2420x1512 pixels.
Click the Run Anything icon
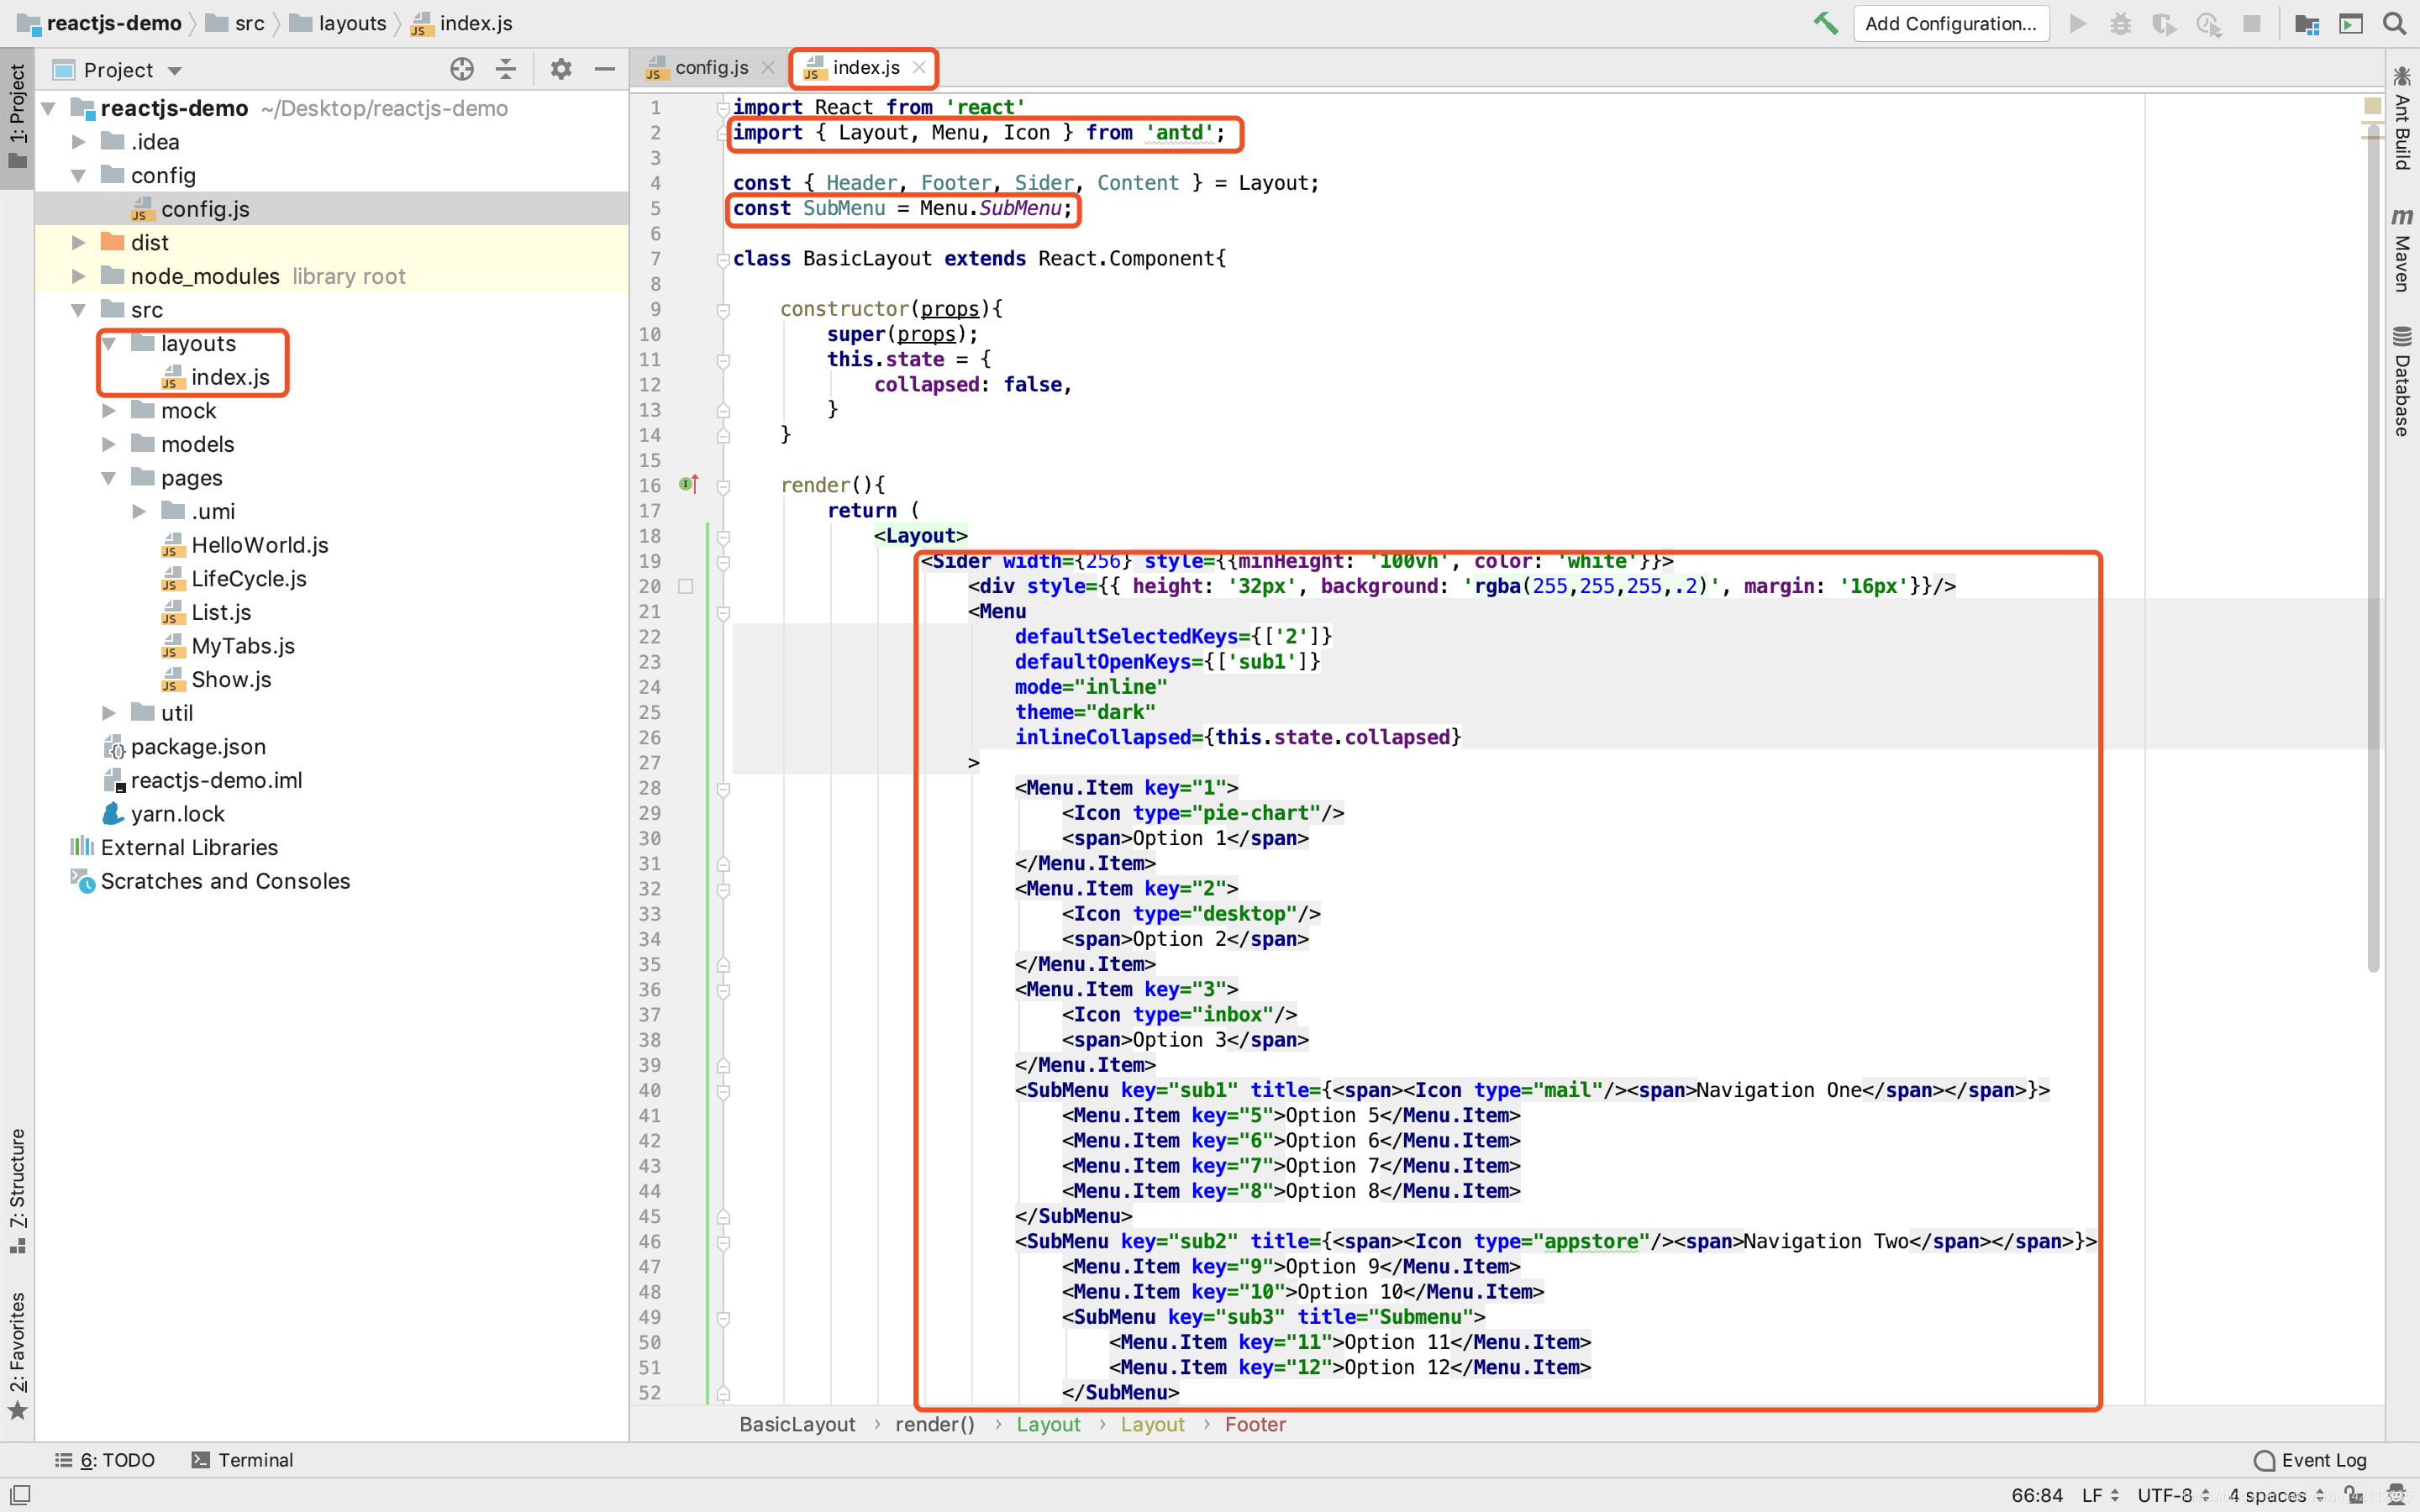(x=2351, y=23)
